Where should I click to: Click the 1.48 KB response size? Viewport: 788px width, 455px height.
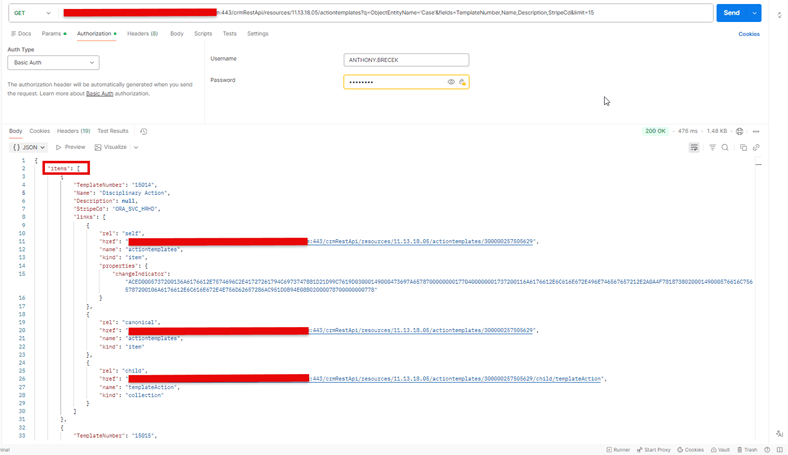click(717, 131)
